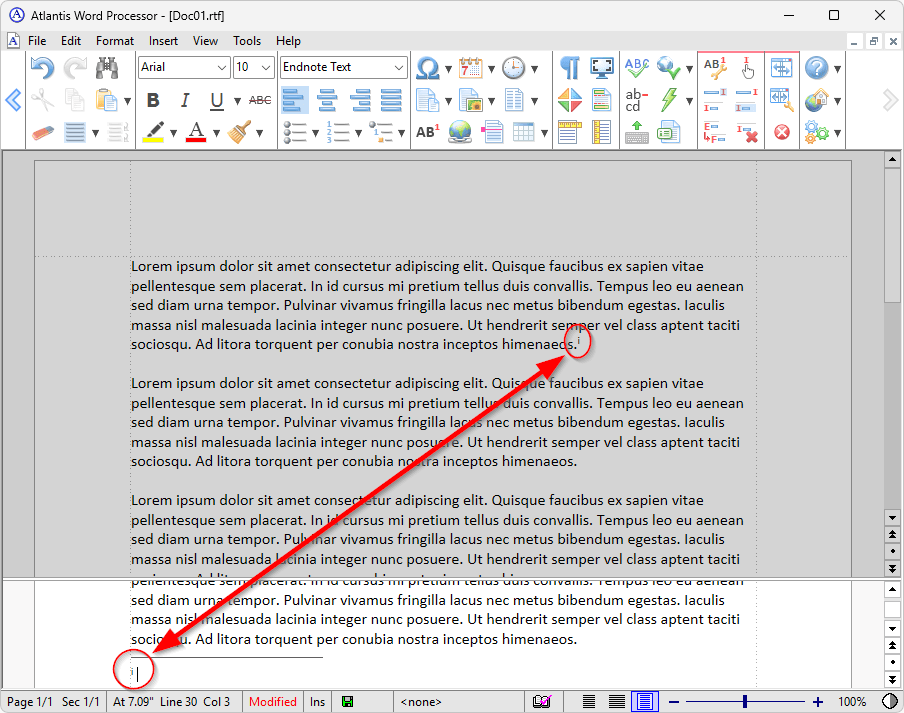Image resolution: width=904 pixels, height=713 pixels.
Task: Toggle Italic formatting
Action: coord(185,100)
